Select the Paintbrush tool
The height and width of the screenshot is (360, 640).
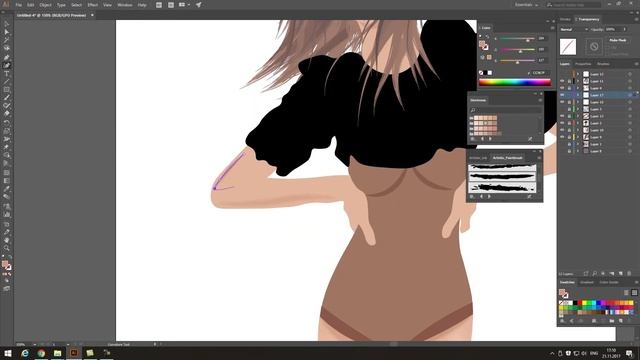point(7,98)
